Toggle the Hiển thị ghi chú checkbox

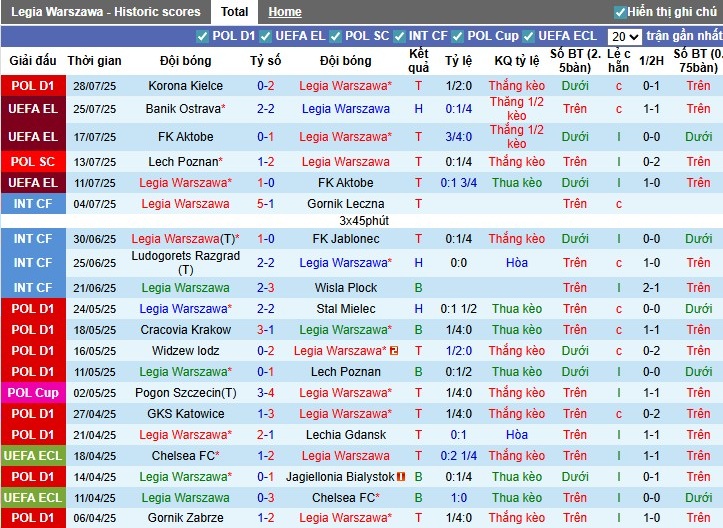click(x=620, y=12)
